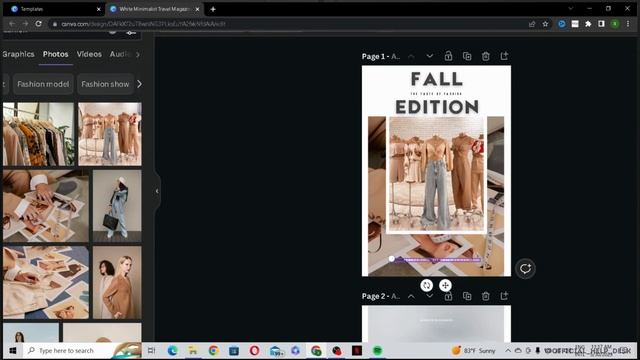Show hidden system tray icons
The width and height of the screenshot is (640, 360).
click(x=508, y=351)
